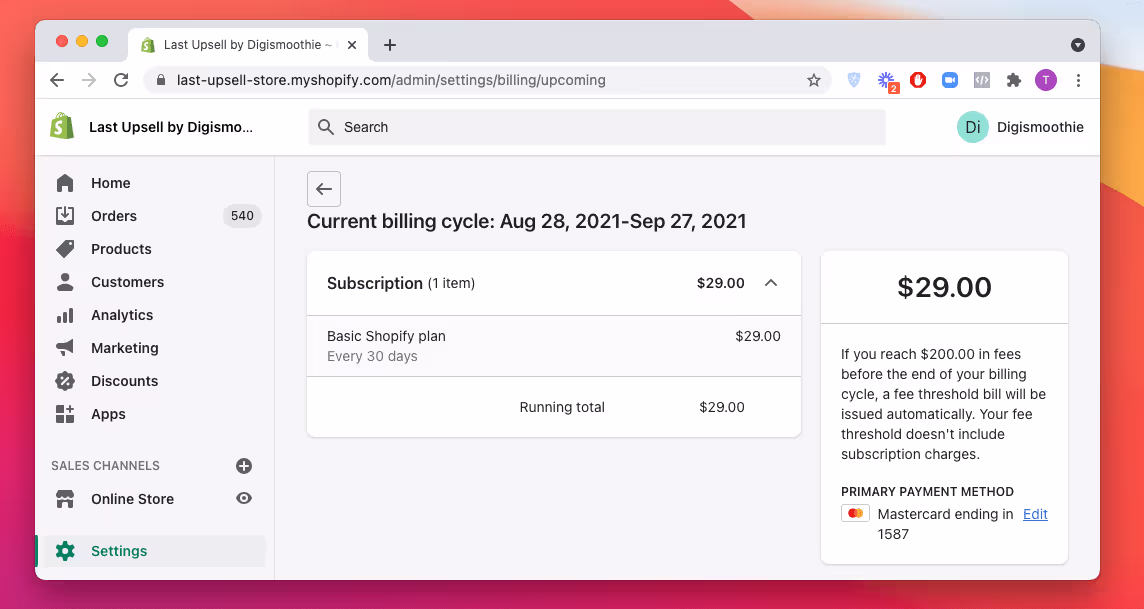Click the Discounts icon in the sidebar

[65, 381]
